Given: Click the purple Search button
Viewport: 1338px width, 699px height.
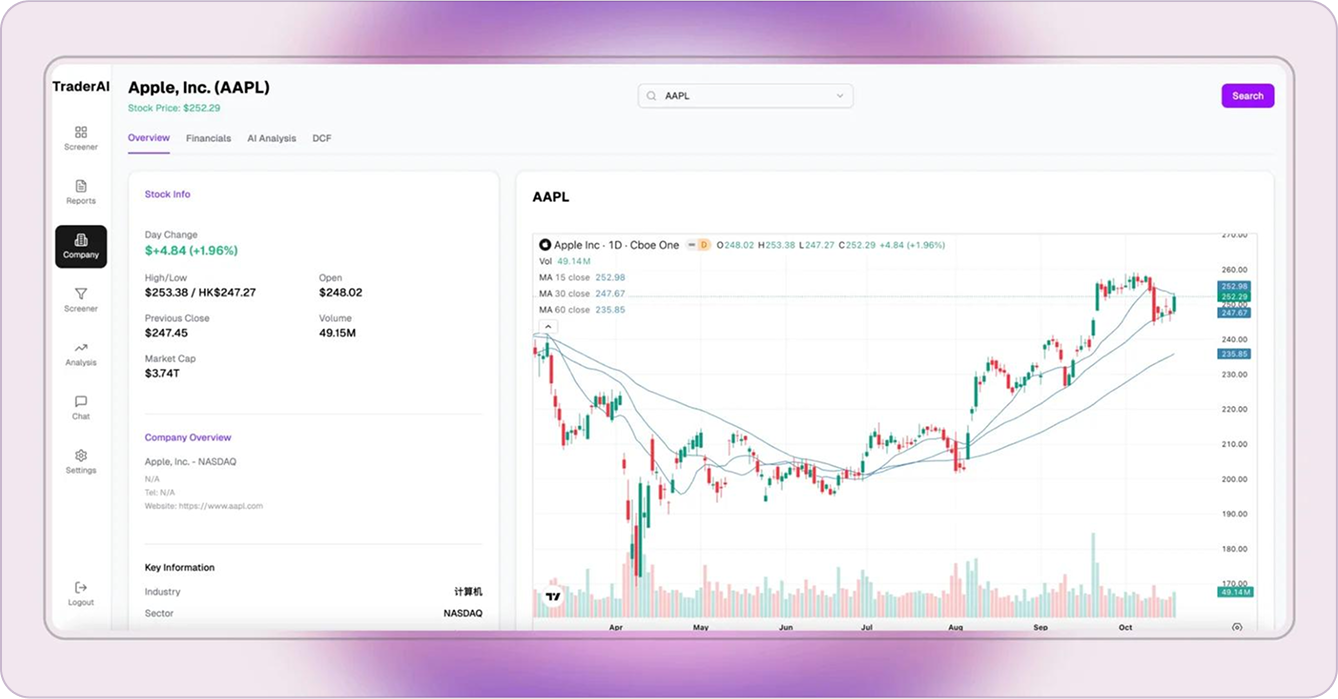Looking at the screenshot, I should click(x=1247, y=96).
